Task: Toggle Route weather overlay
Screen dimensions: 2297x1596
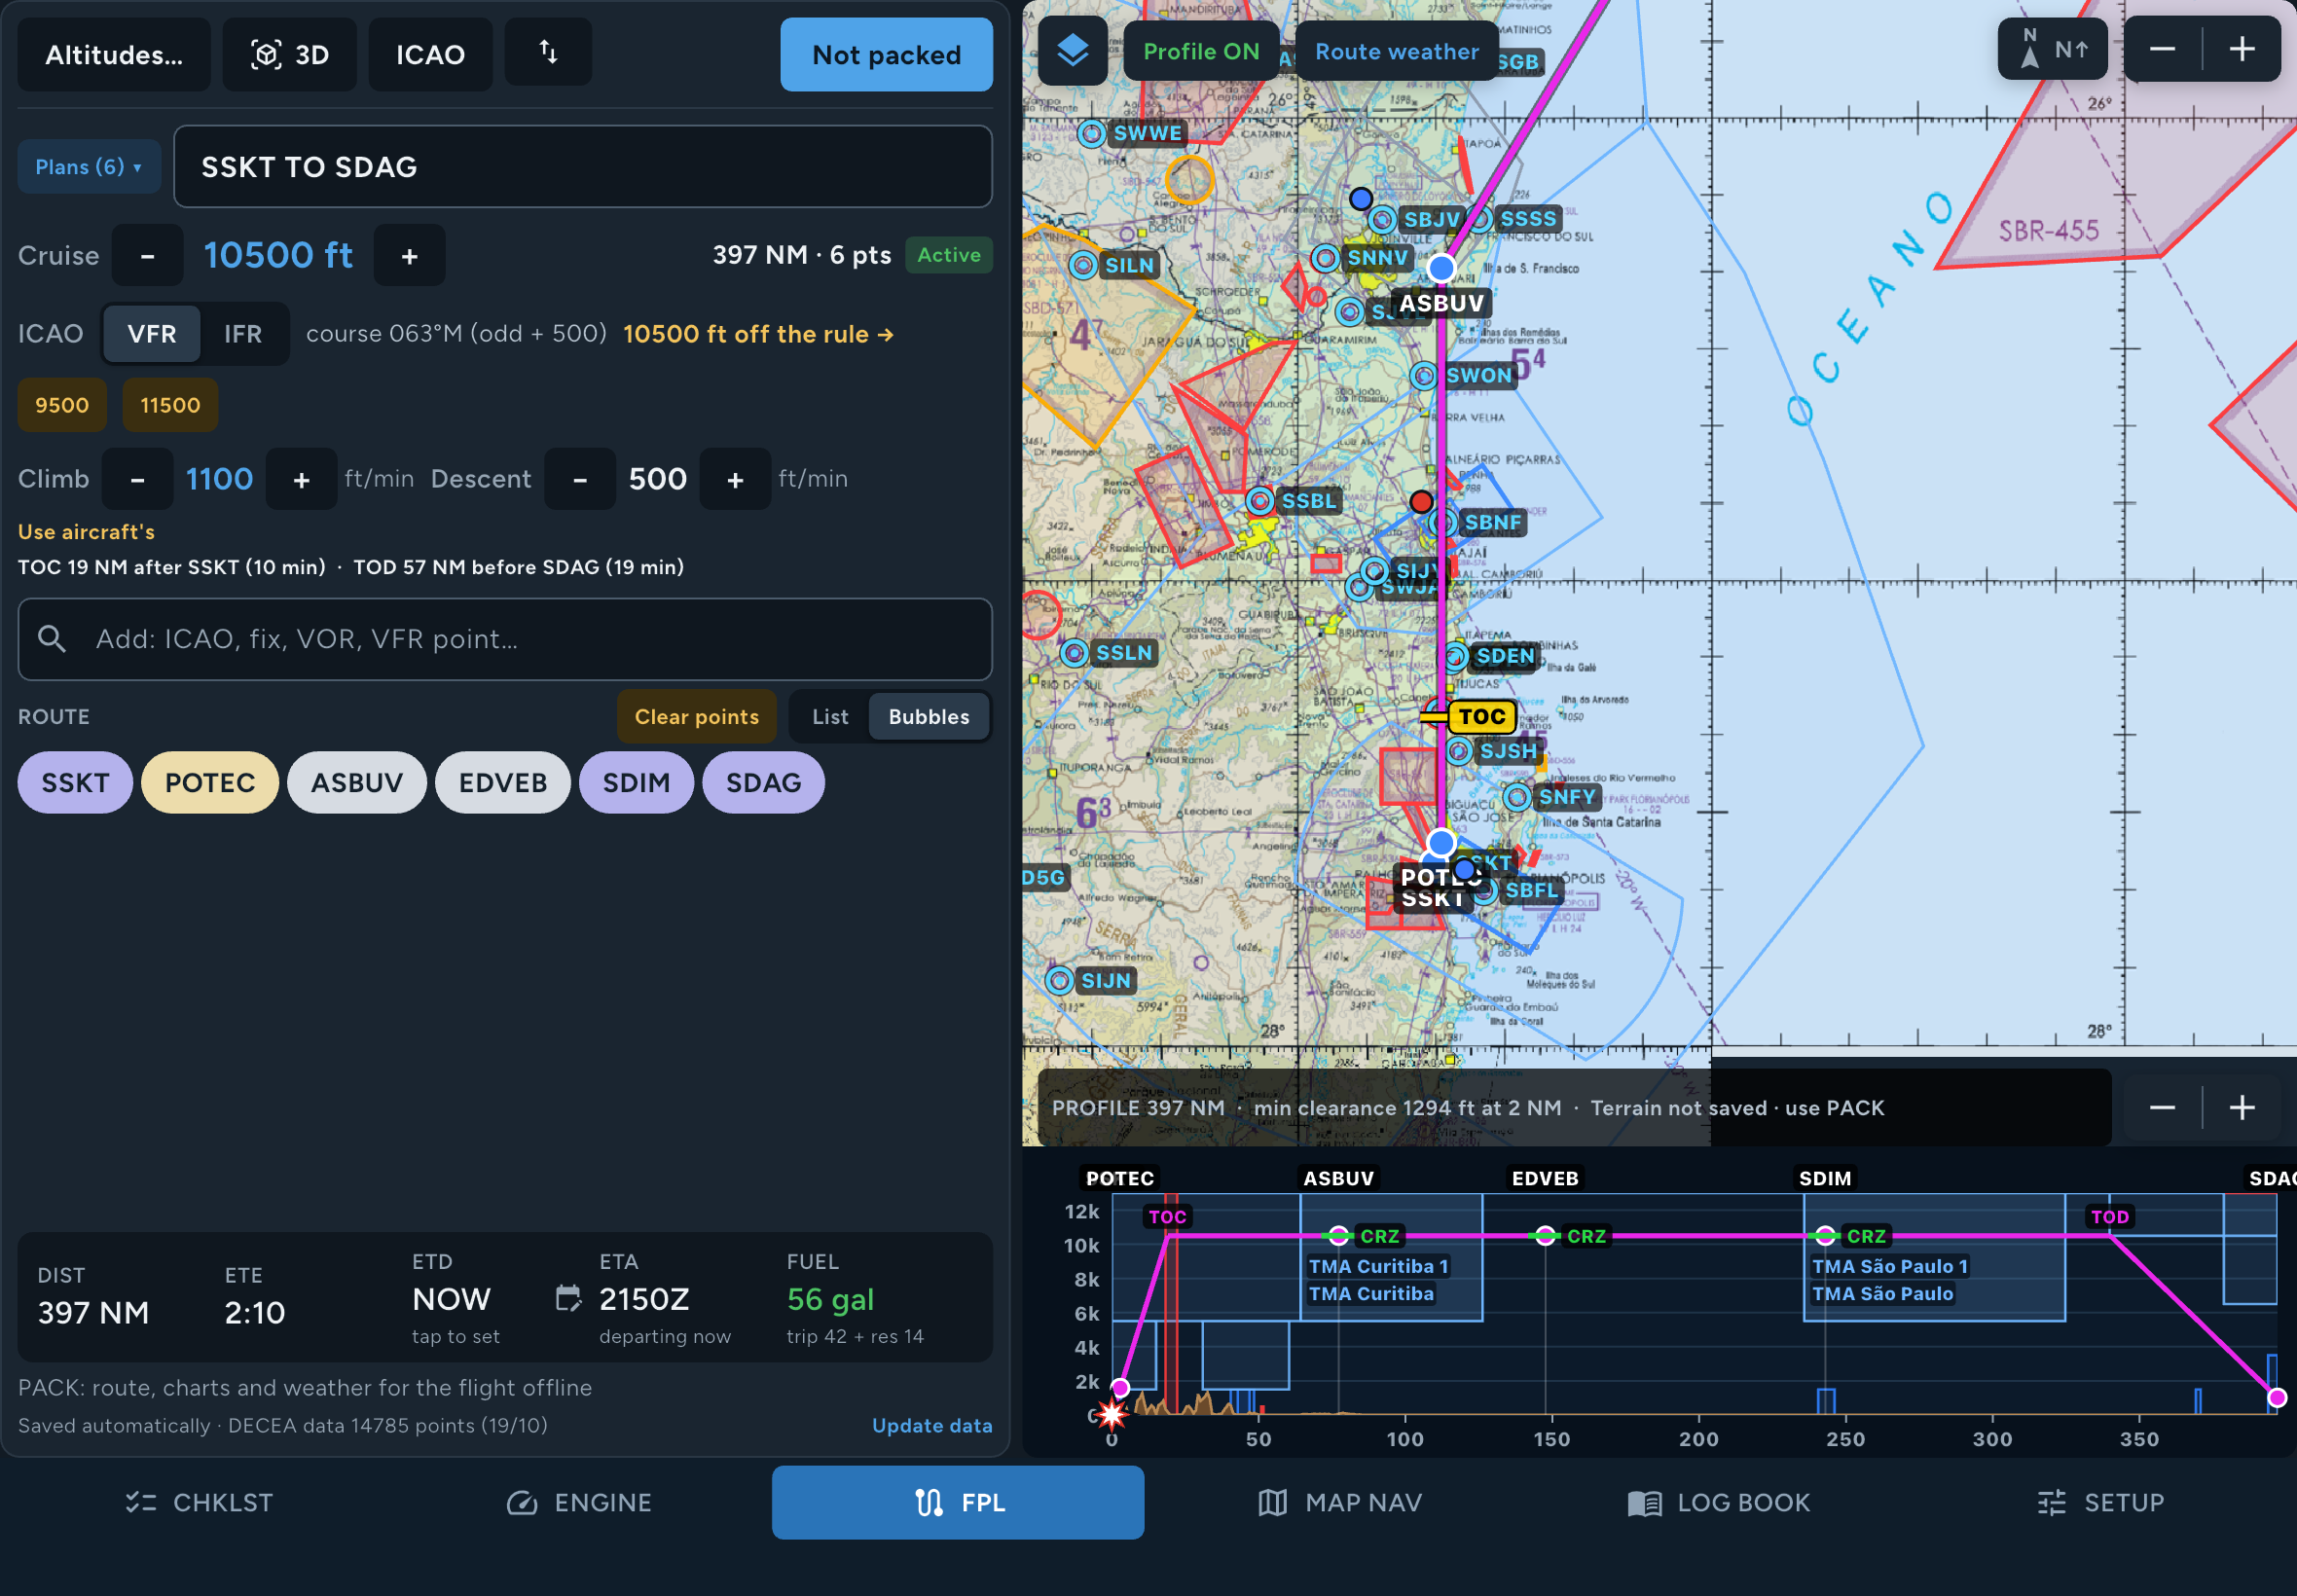Action: [x=1396, y=51]
